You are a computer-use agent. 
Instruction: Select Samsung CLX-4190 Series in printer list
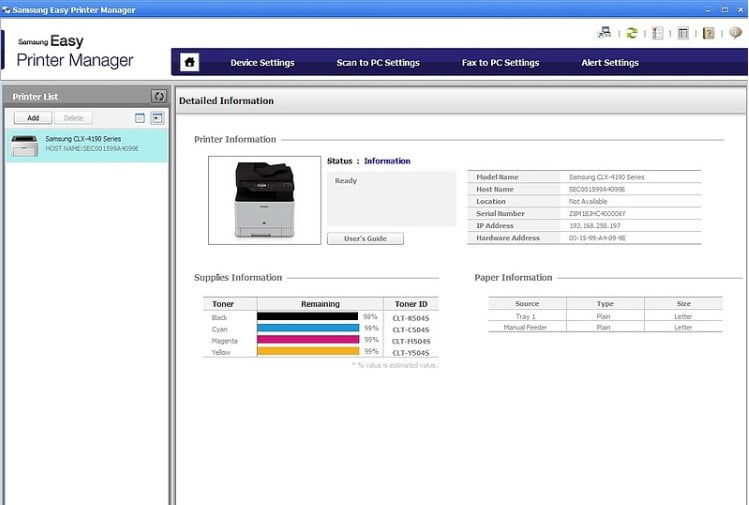pos(87,146)
